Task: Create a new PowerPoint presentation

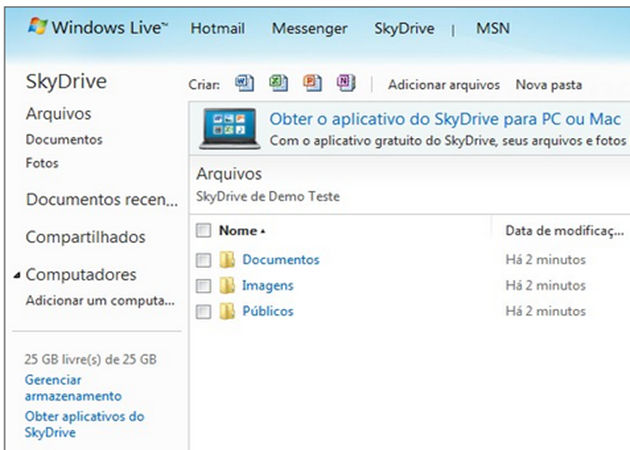Action: (x=312, y=84)
